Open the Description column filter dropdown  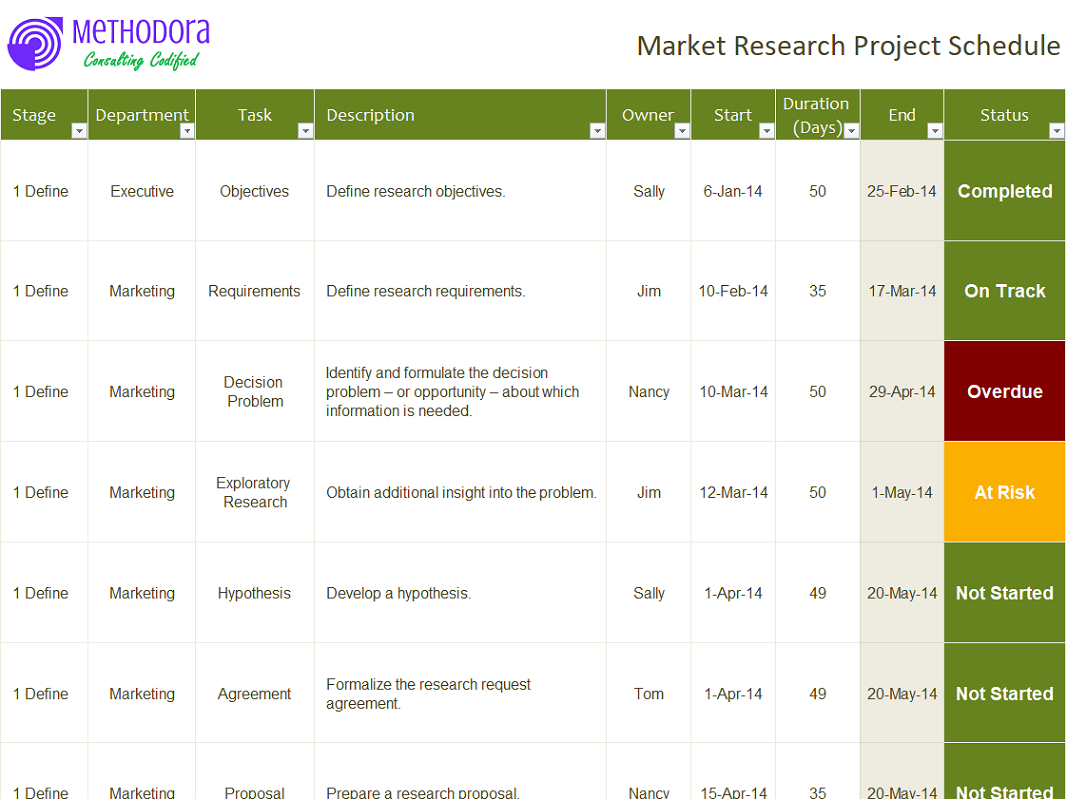597,131
